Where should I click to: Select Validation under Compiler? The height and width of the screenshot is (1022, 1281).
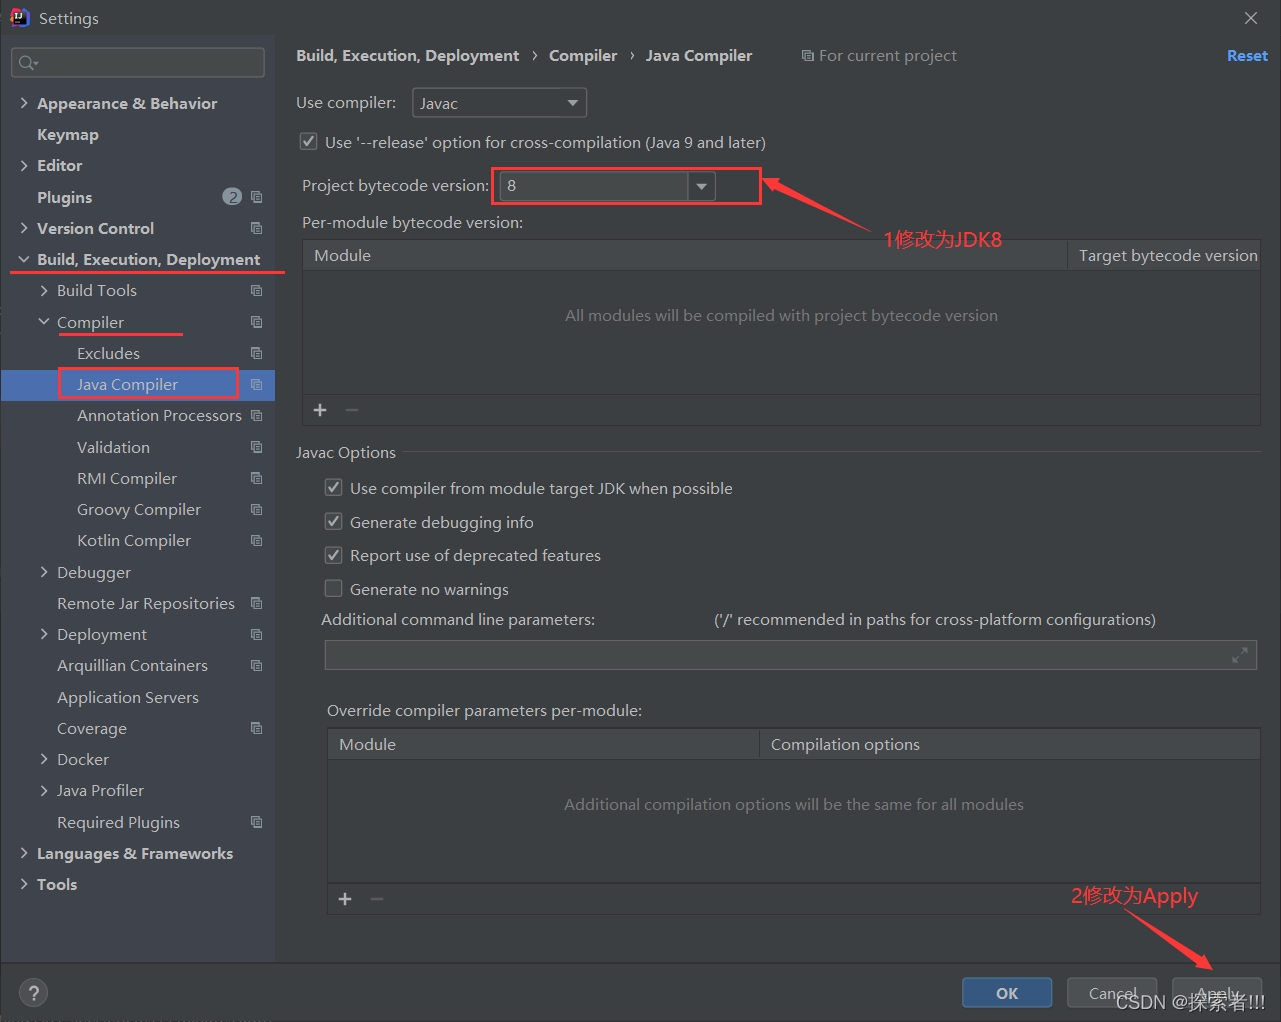click(113, 447)
